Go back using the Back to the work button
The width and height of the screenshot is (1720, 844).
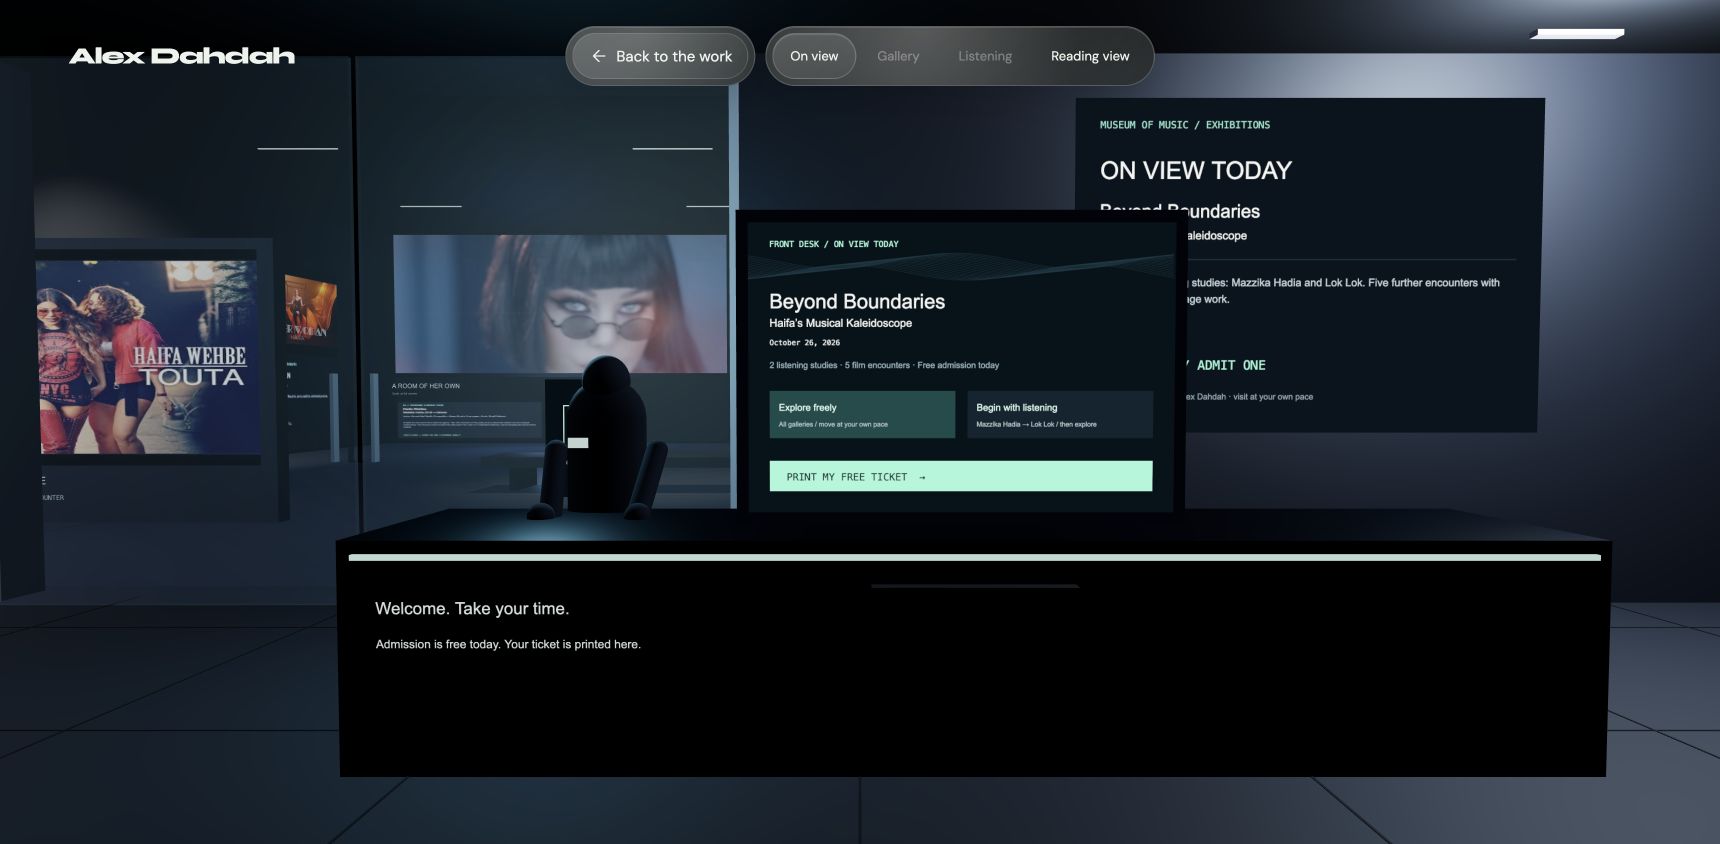click(x=660, y=56)
